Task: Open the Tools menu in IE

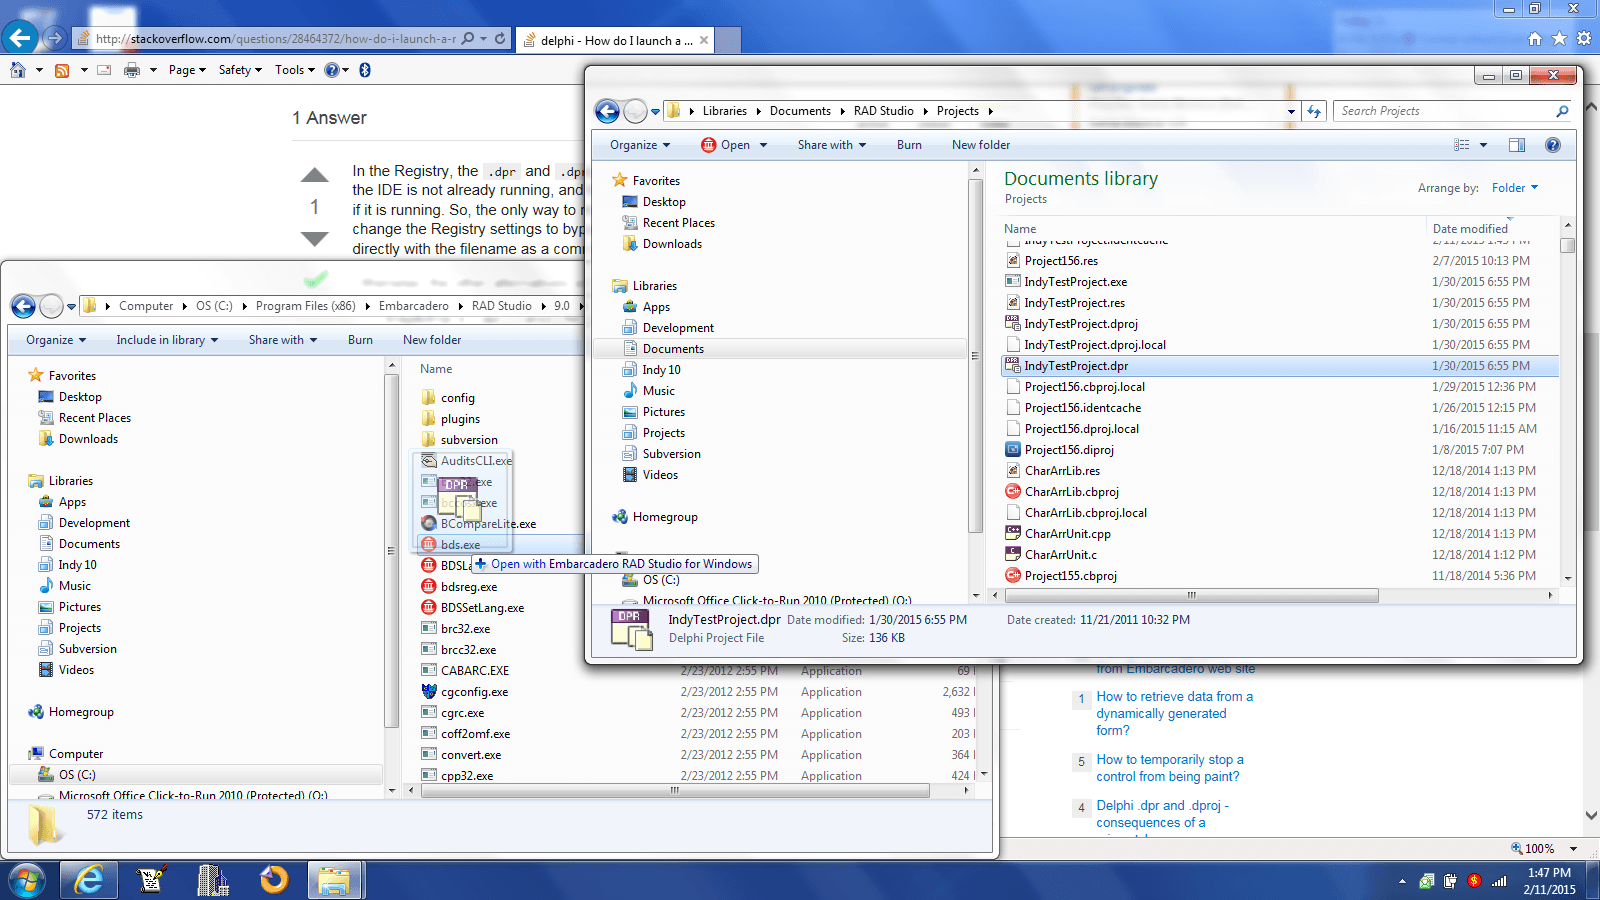Action: point(294,70)
